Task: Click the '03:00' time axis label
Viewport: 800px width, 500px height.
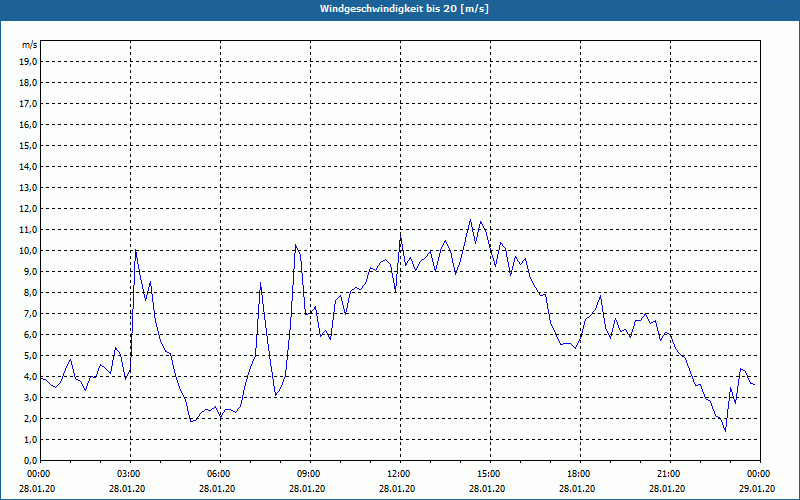Action: tap(131, 474)
